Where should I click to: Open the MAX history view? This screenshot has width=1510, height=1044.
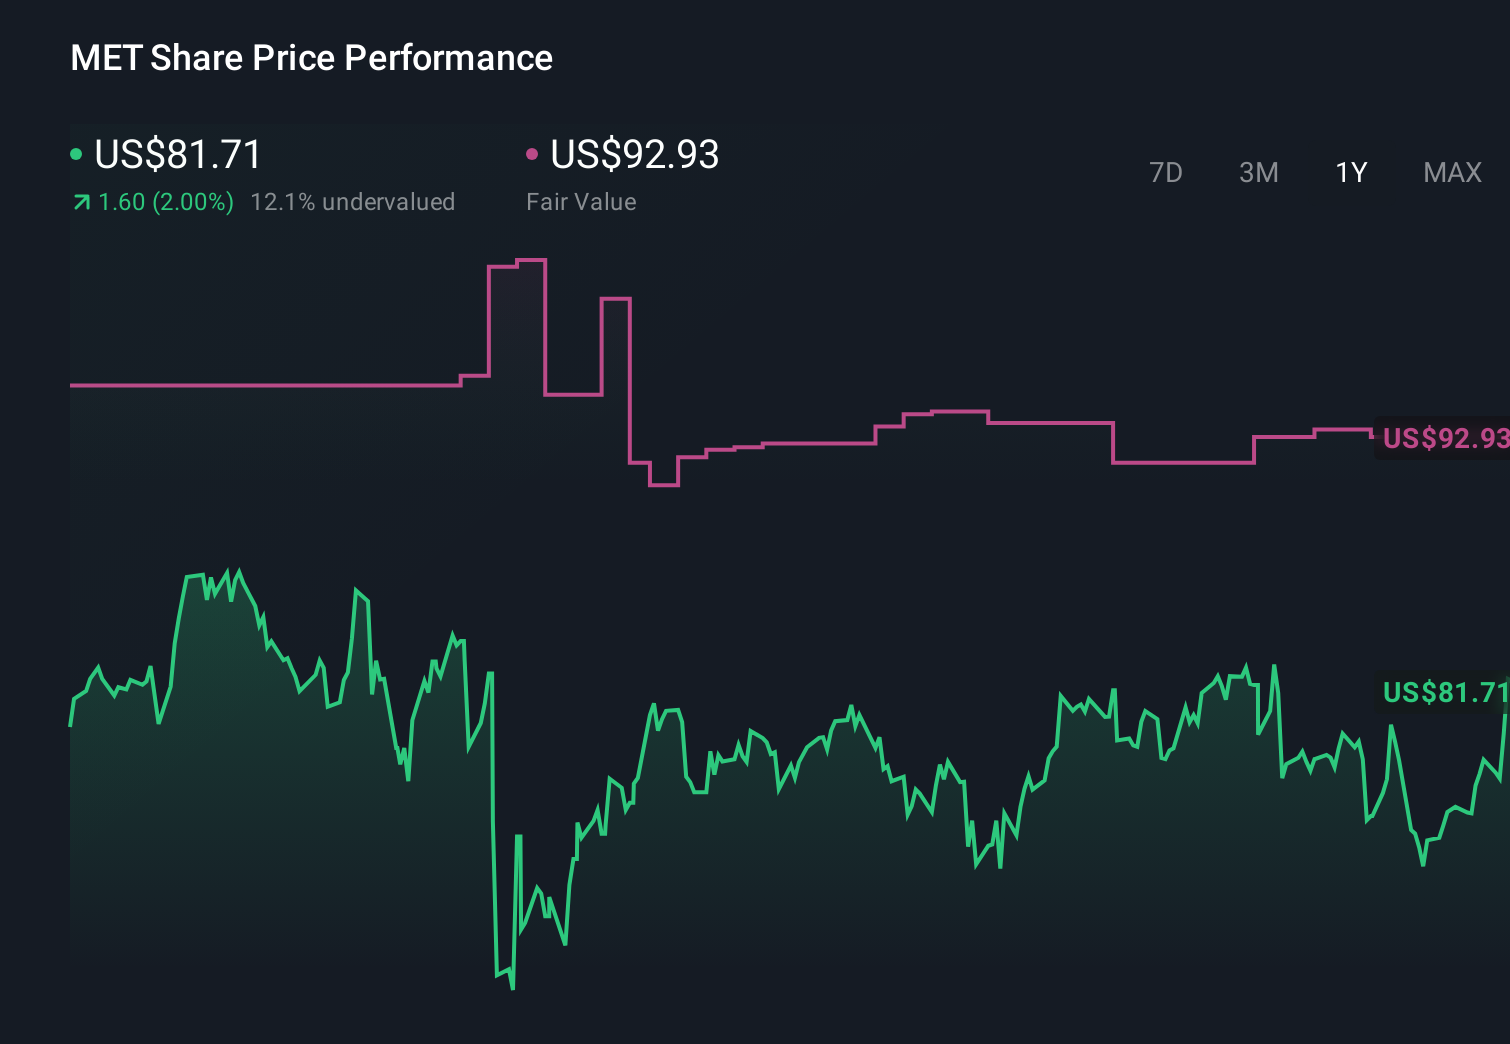point(1451,172)
